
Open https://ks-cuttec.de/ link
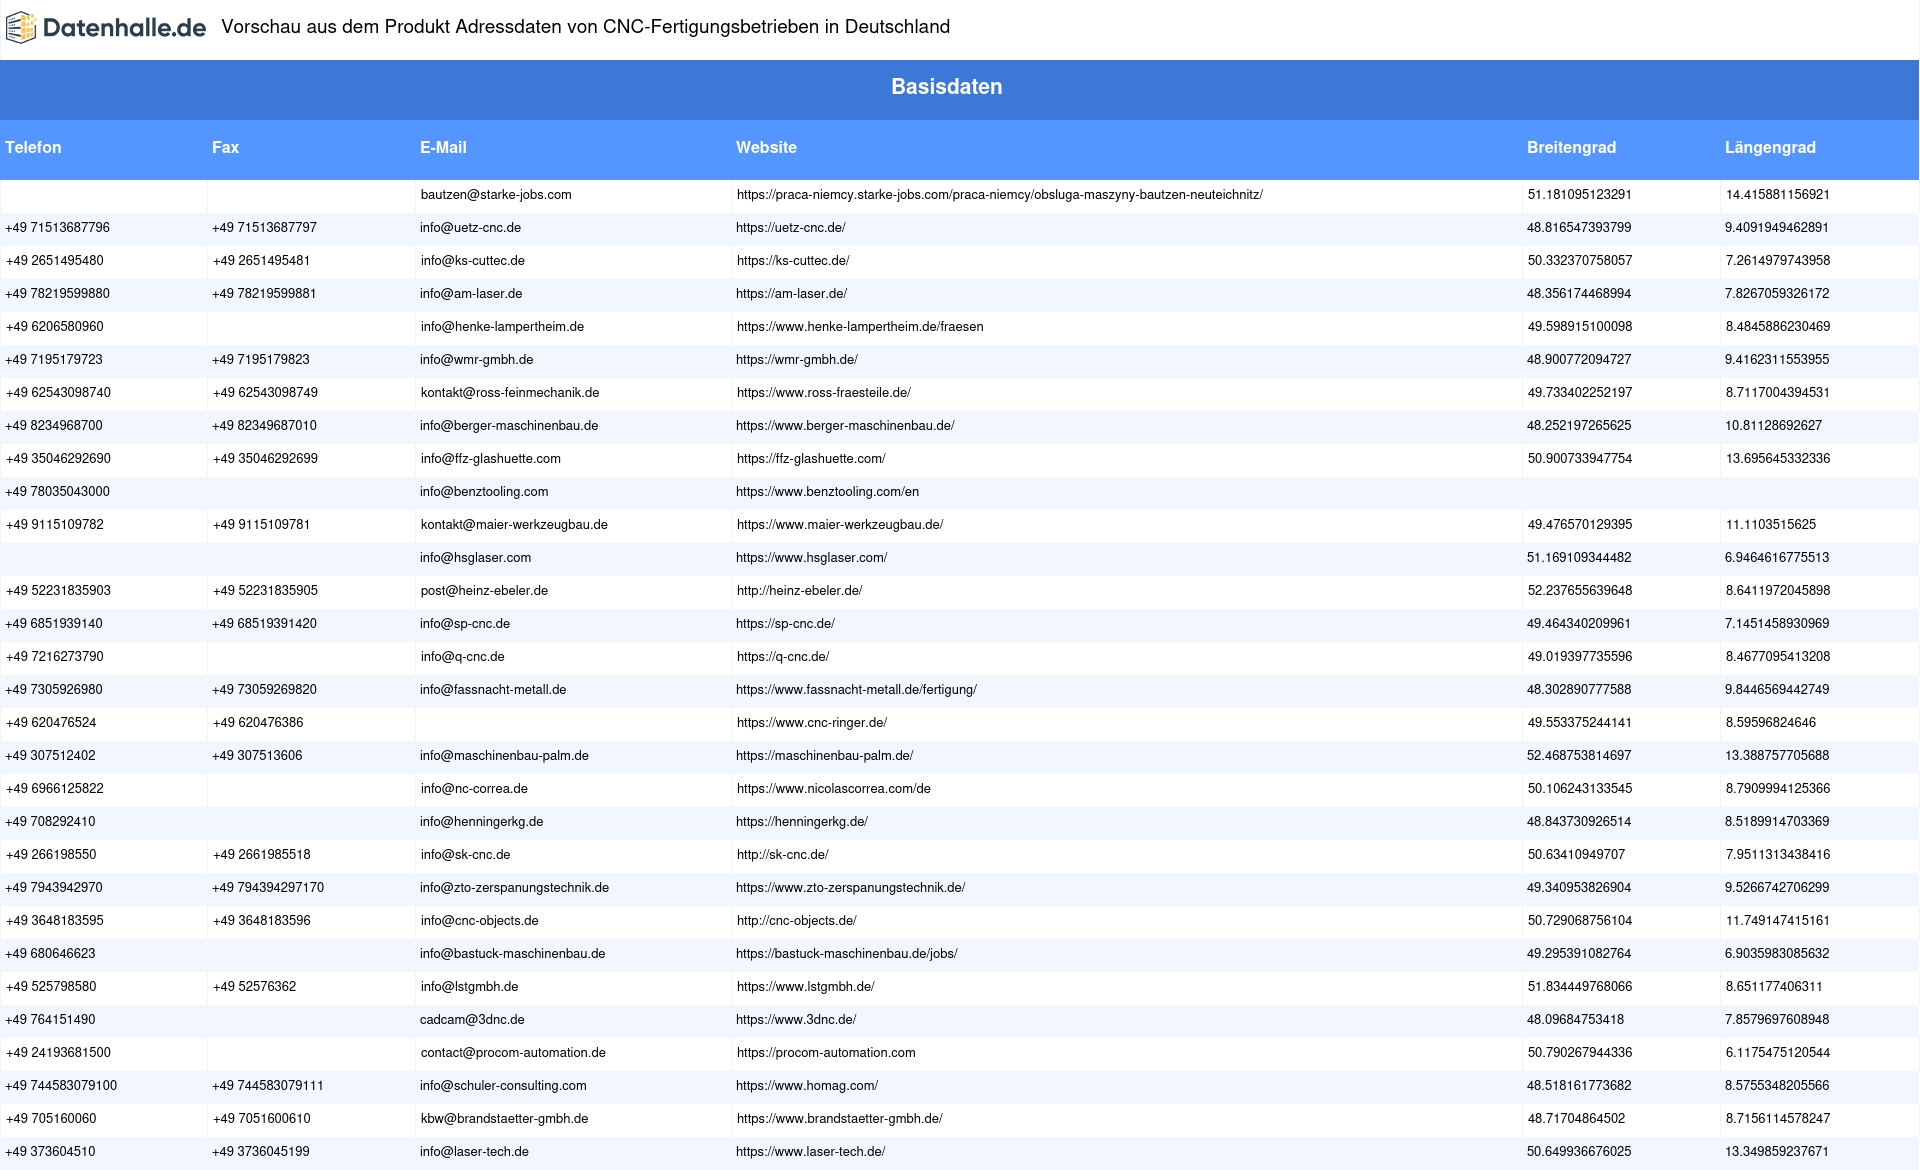click(x=793, y=261)
